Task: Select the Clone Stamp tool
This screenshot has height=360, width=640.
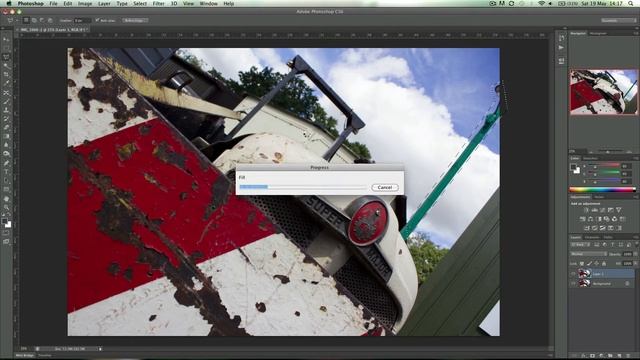Action: (x=6, y=111)
